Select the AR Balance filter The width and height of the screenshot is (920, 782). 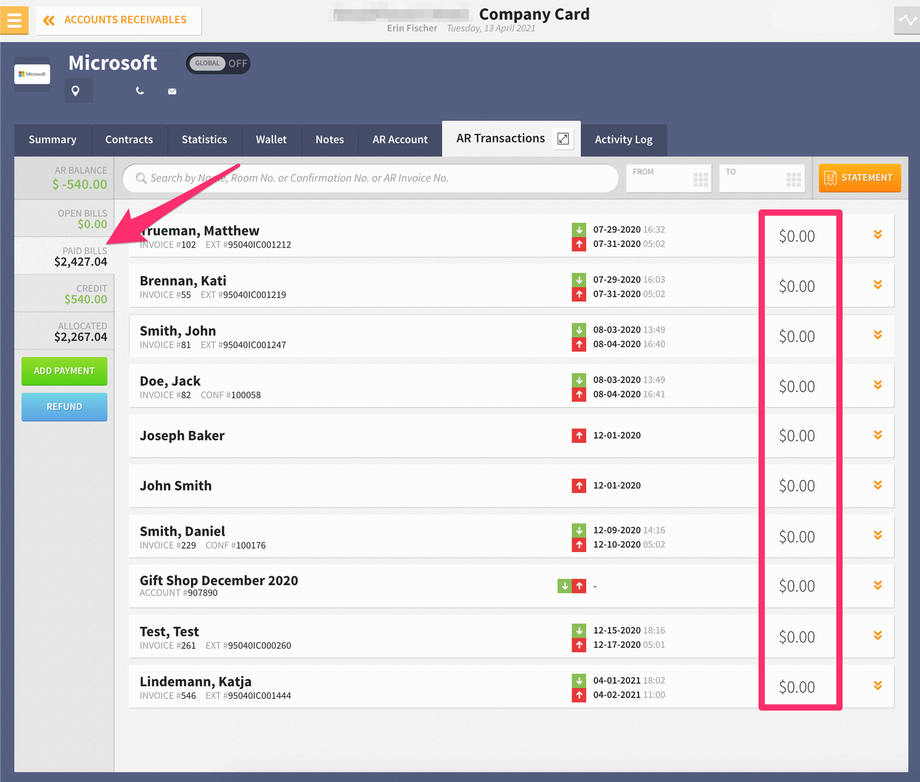coord(65,178)
